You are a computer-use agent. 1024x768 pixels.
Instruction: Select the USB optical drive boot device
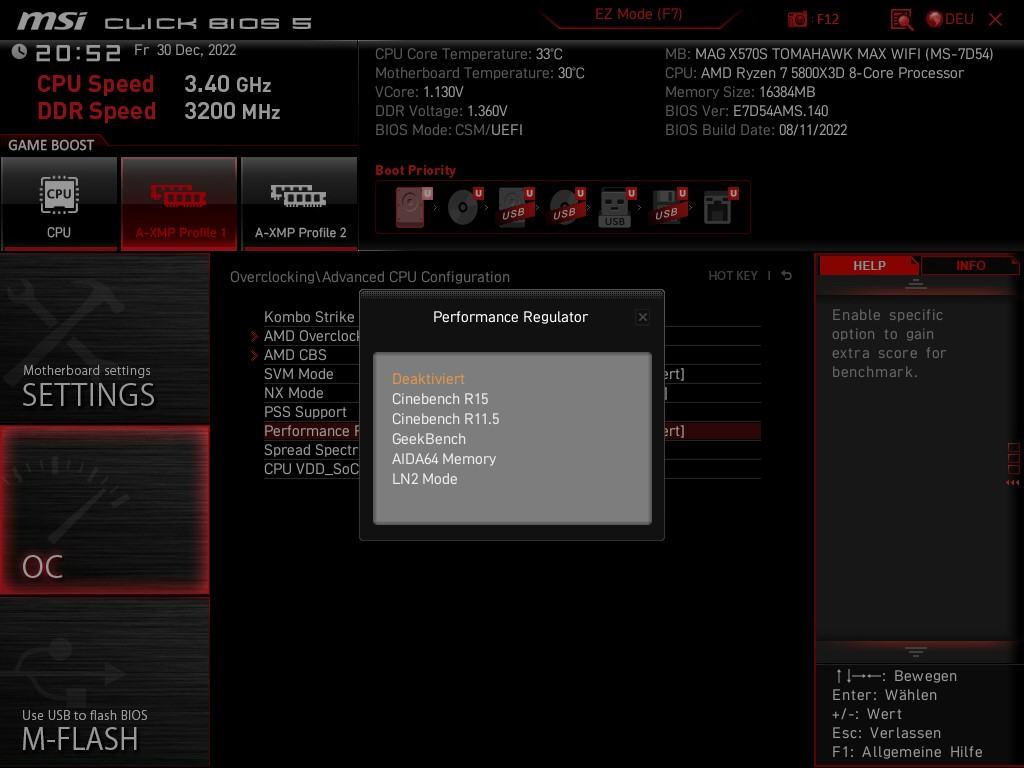click(566, 207)
